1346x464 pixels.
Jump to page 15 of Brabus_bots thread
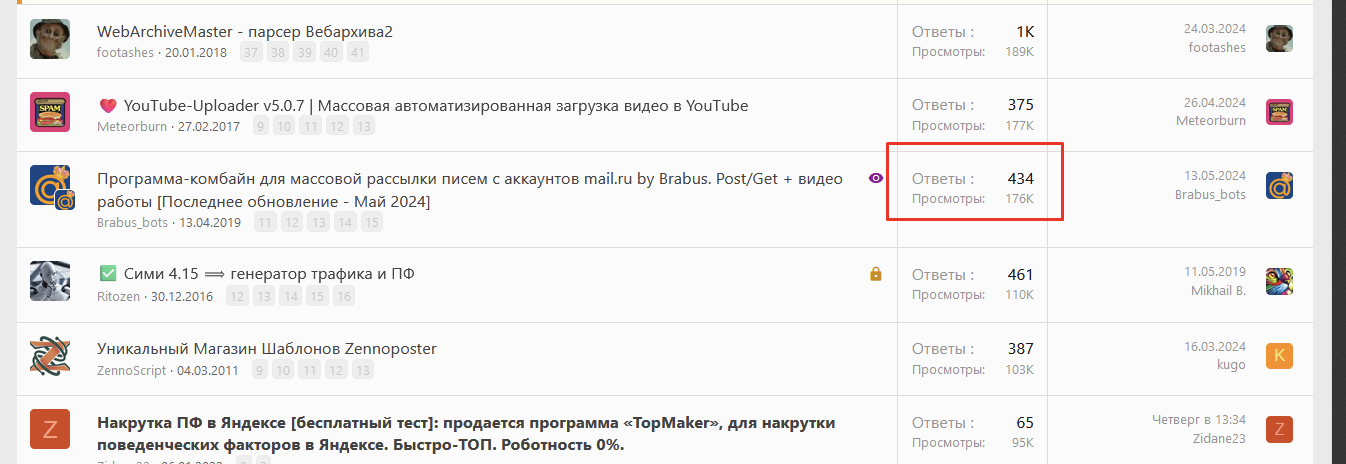(372, 222)
